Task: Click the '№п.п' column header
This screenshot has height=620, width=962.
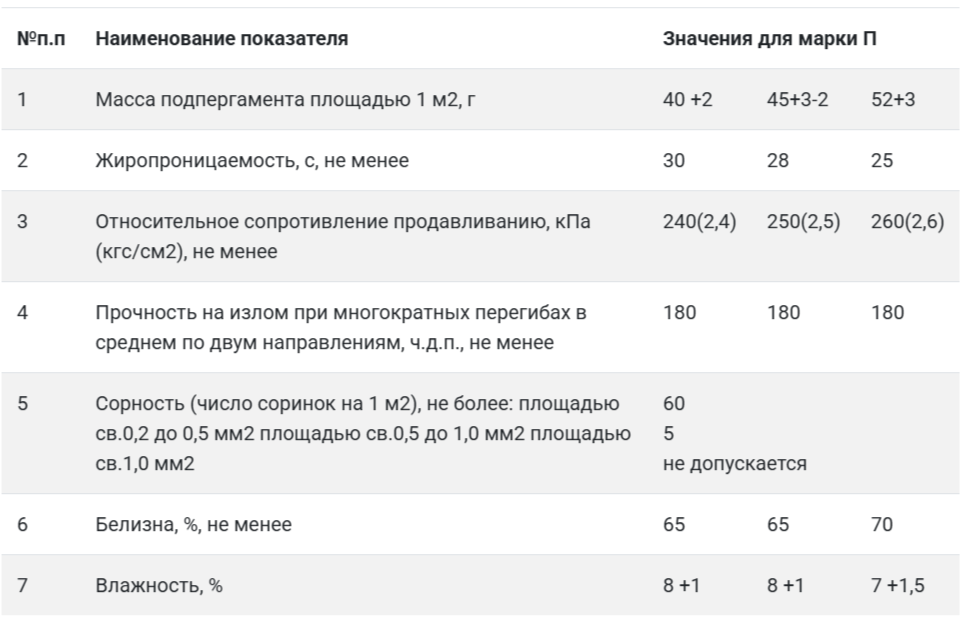Action: 41,39
